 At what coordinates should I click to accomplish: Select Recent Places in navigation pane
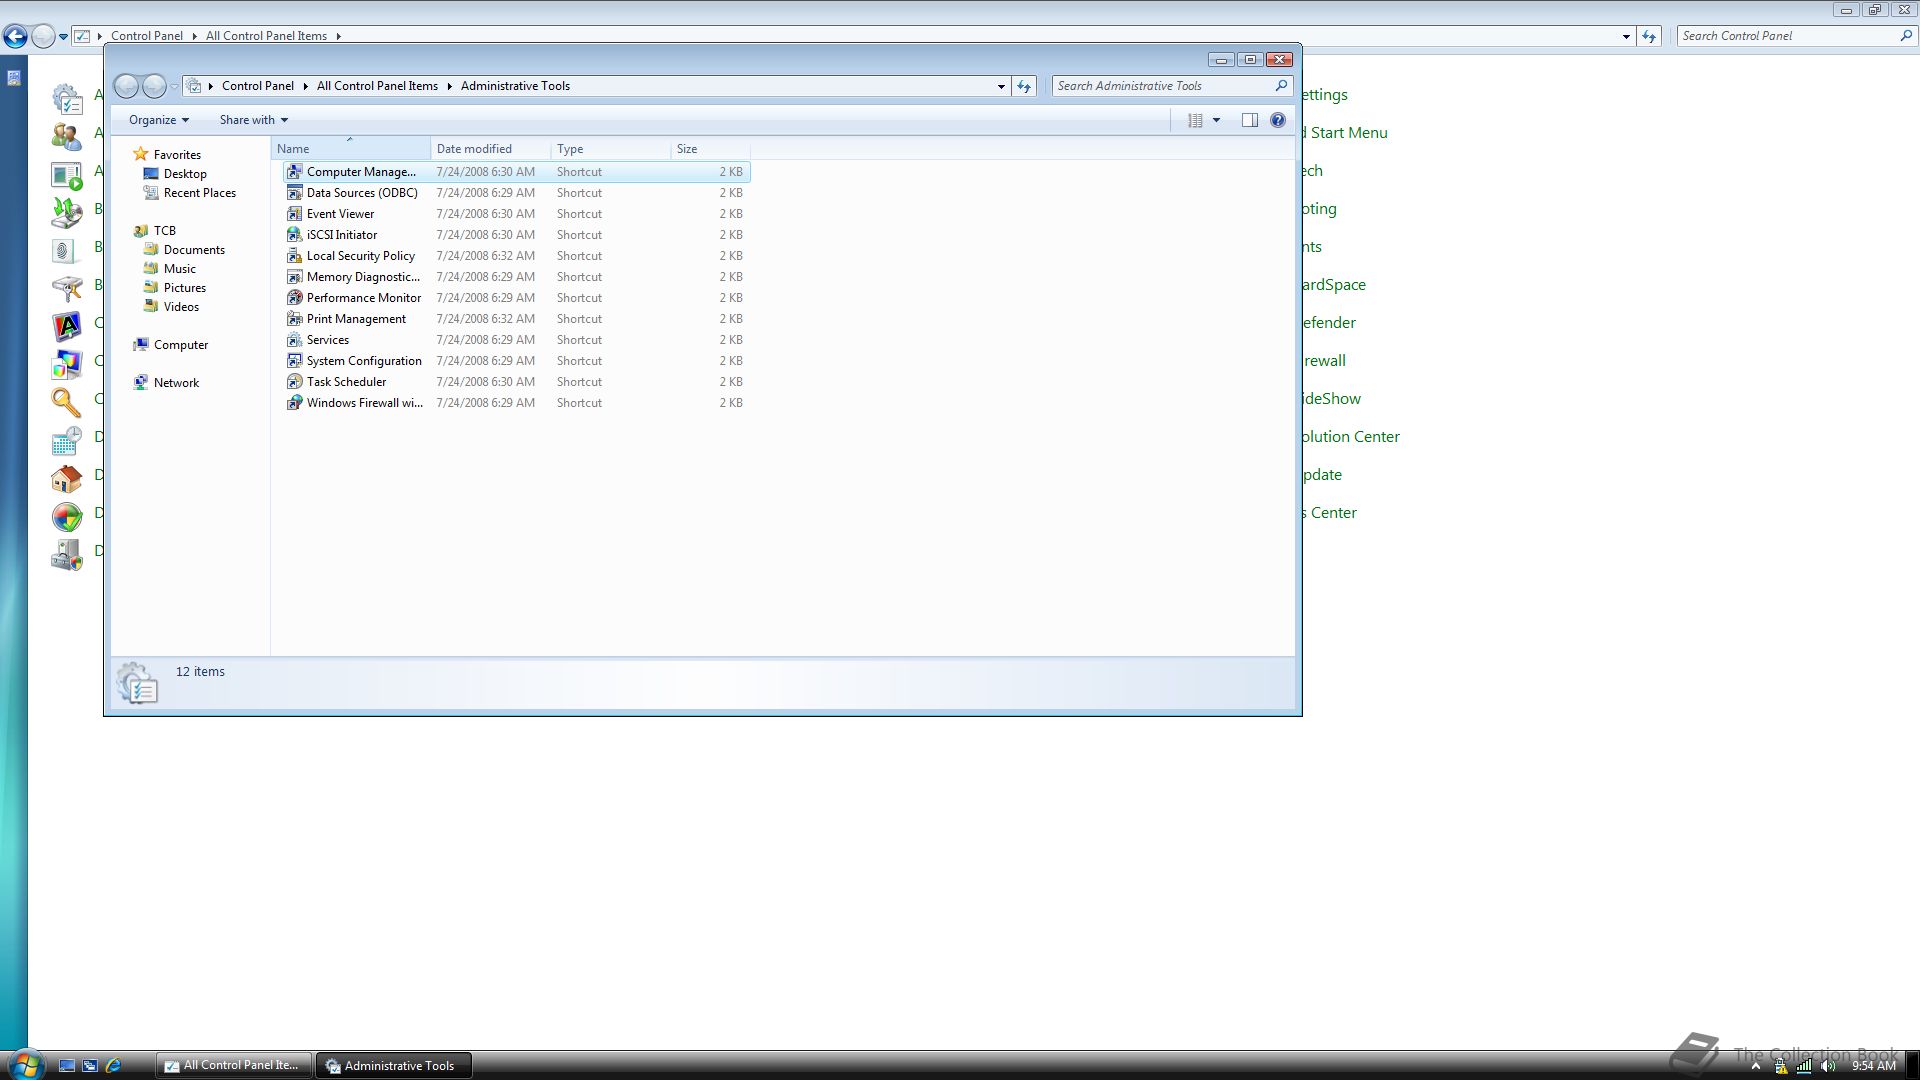click(200, 193)
